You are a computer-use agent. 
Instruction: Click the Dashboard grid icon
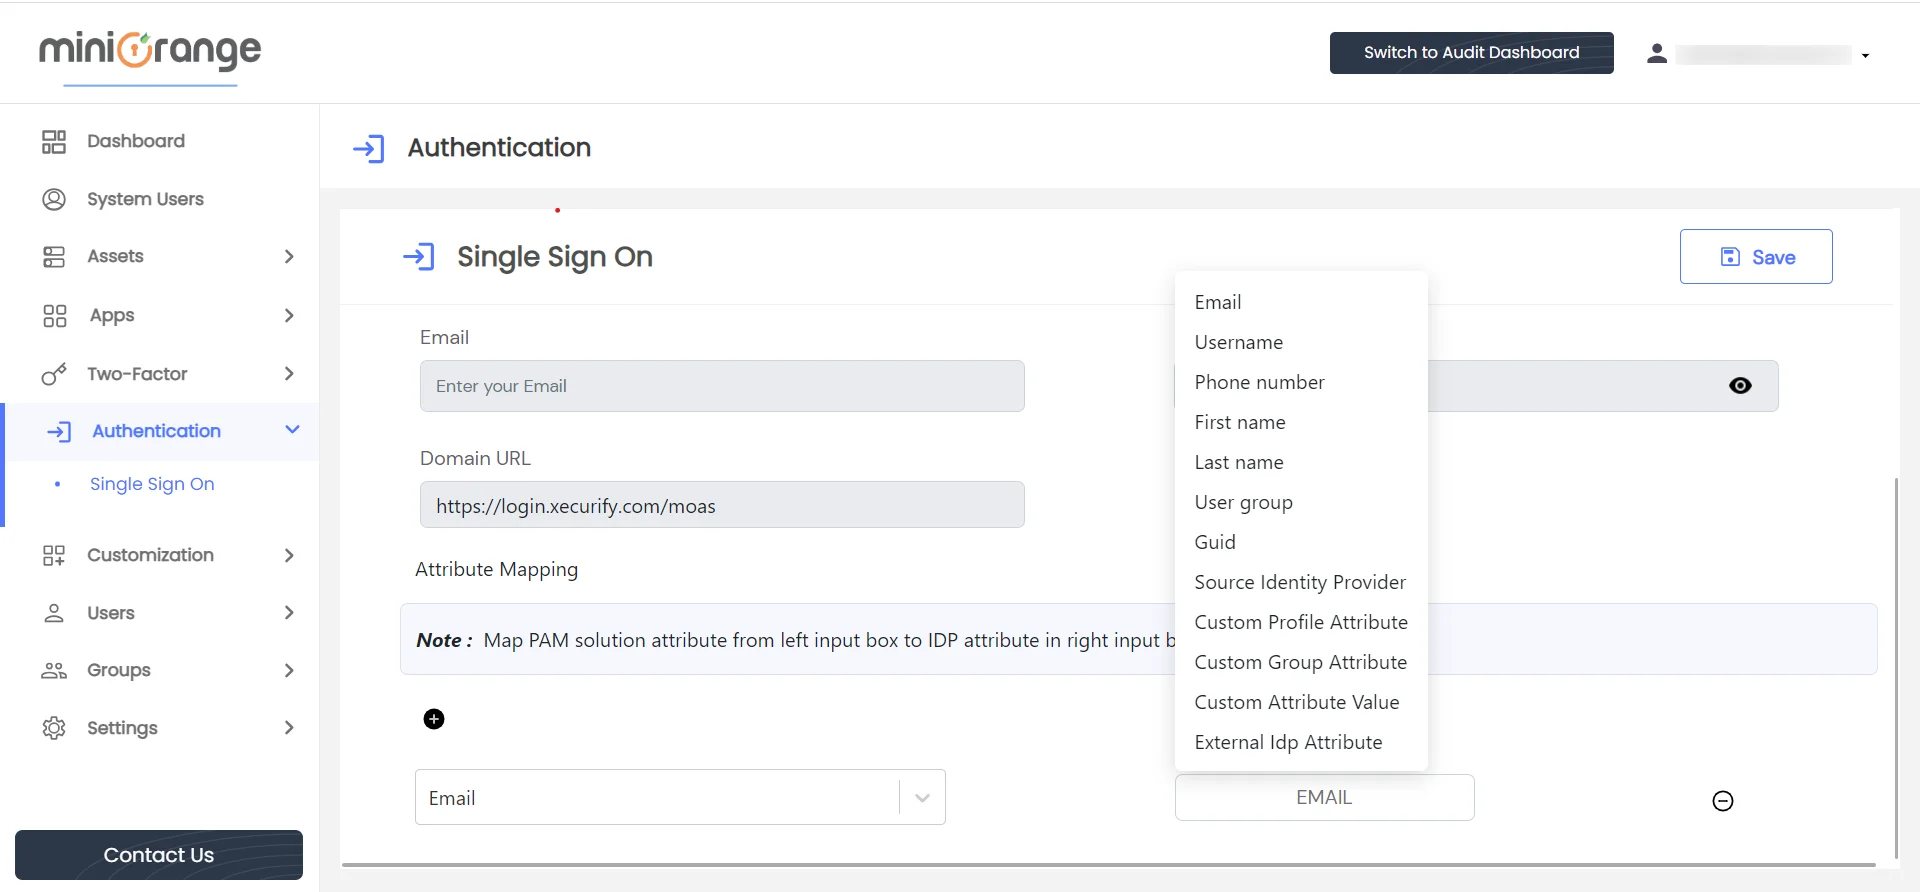pos(54,141)
